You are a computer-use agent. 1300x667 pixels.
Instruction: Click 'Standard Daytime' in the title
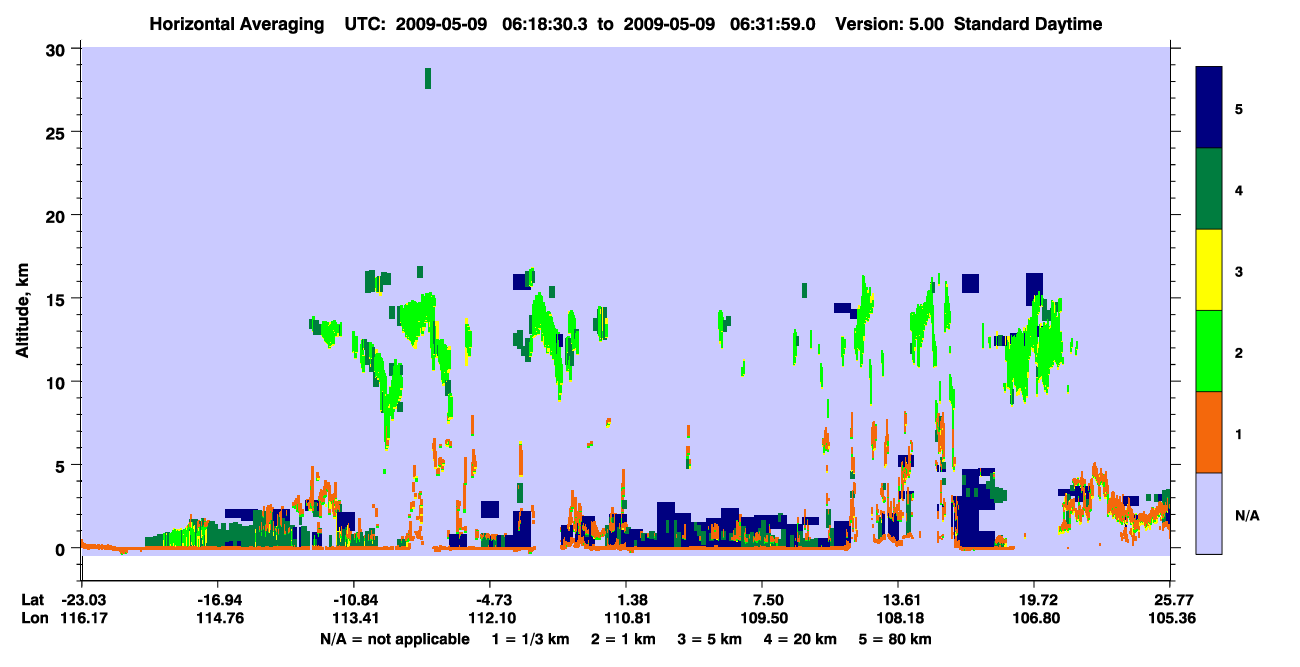click(1028, 24)
